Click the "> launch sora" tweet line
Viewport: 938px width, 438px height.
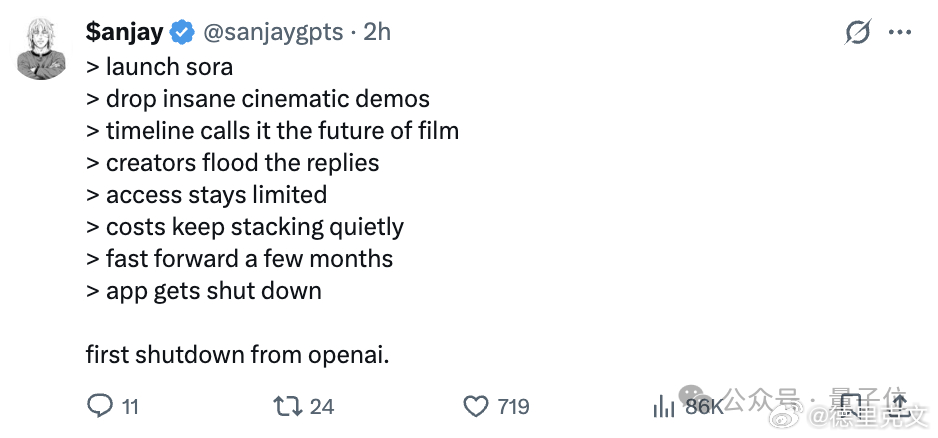(x=159, y=67)
